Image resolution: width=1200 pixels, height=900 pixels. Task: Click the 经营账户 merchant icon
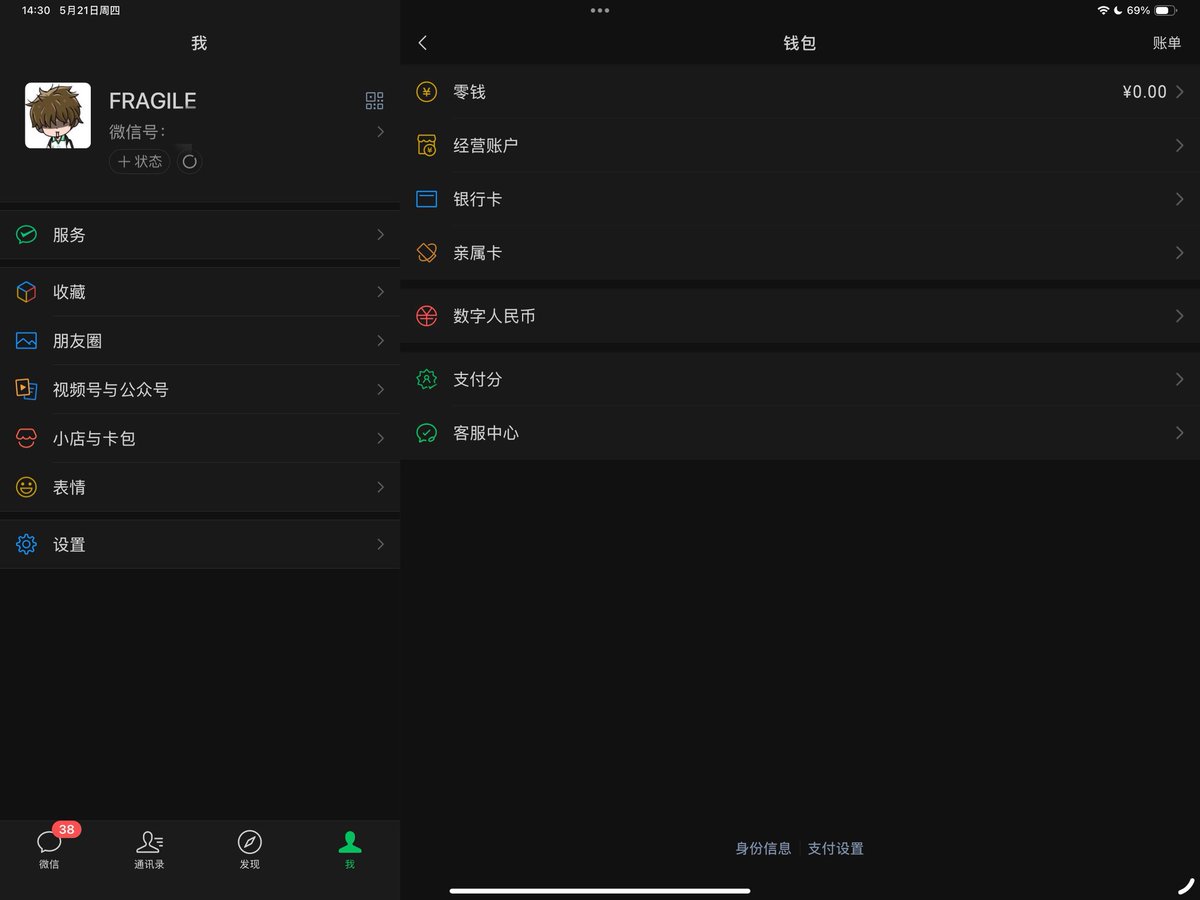pos(427,145)
